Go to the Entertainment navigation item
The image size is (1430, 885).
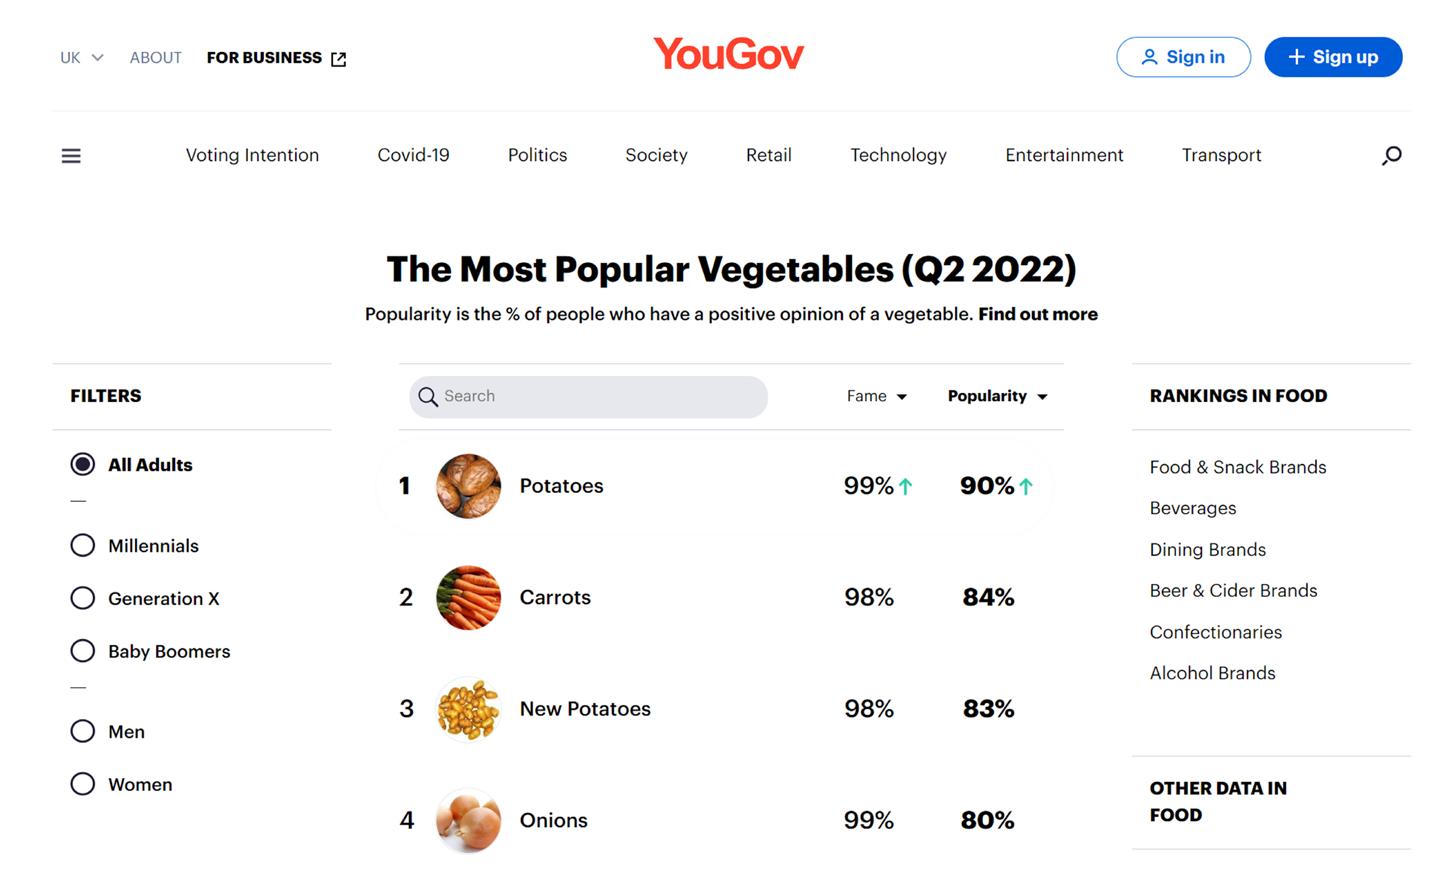[1064, 155]
